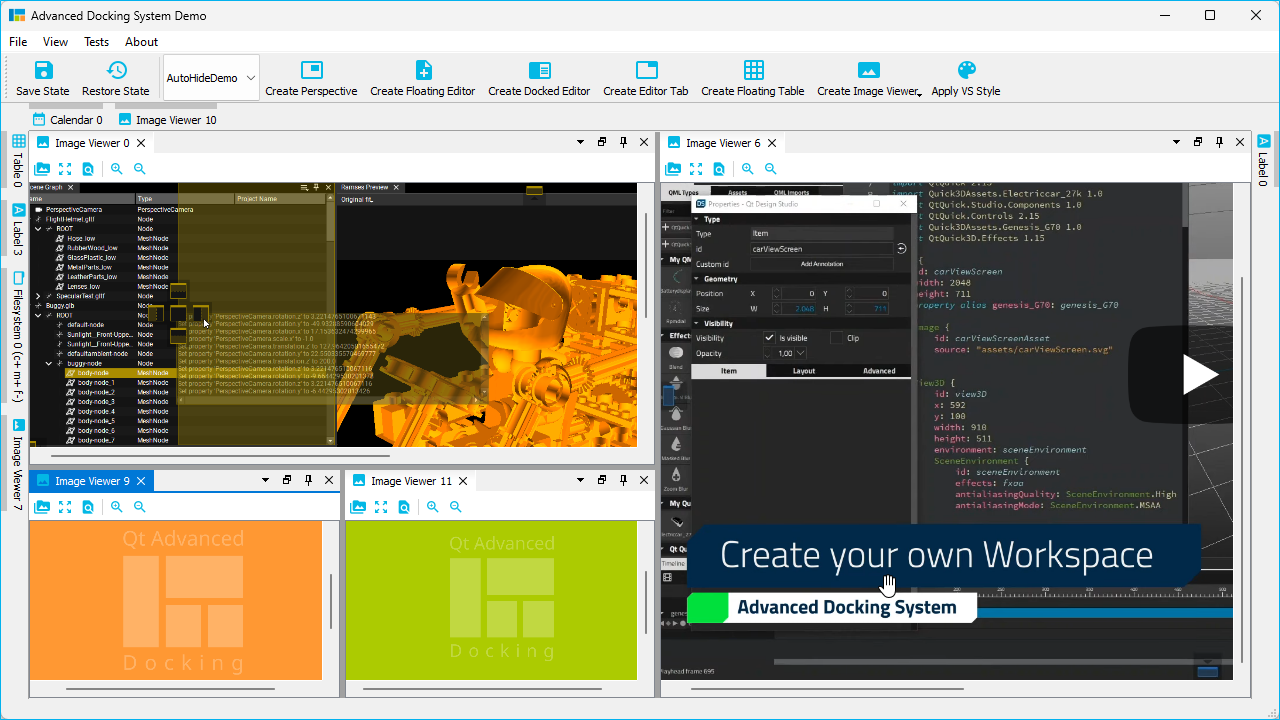The width and height of the screenshot is (1280, 720).
Task: Click the Create Docked Editor button
Action: pyautogui.click(x=539, y=78)
